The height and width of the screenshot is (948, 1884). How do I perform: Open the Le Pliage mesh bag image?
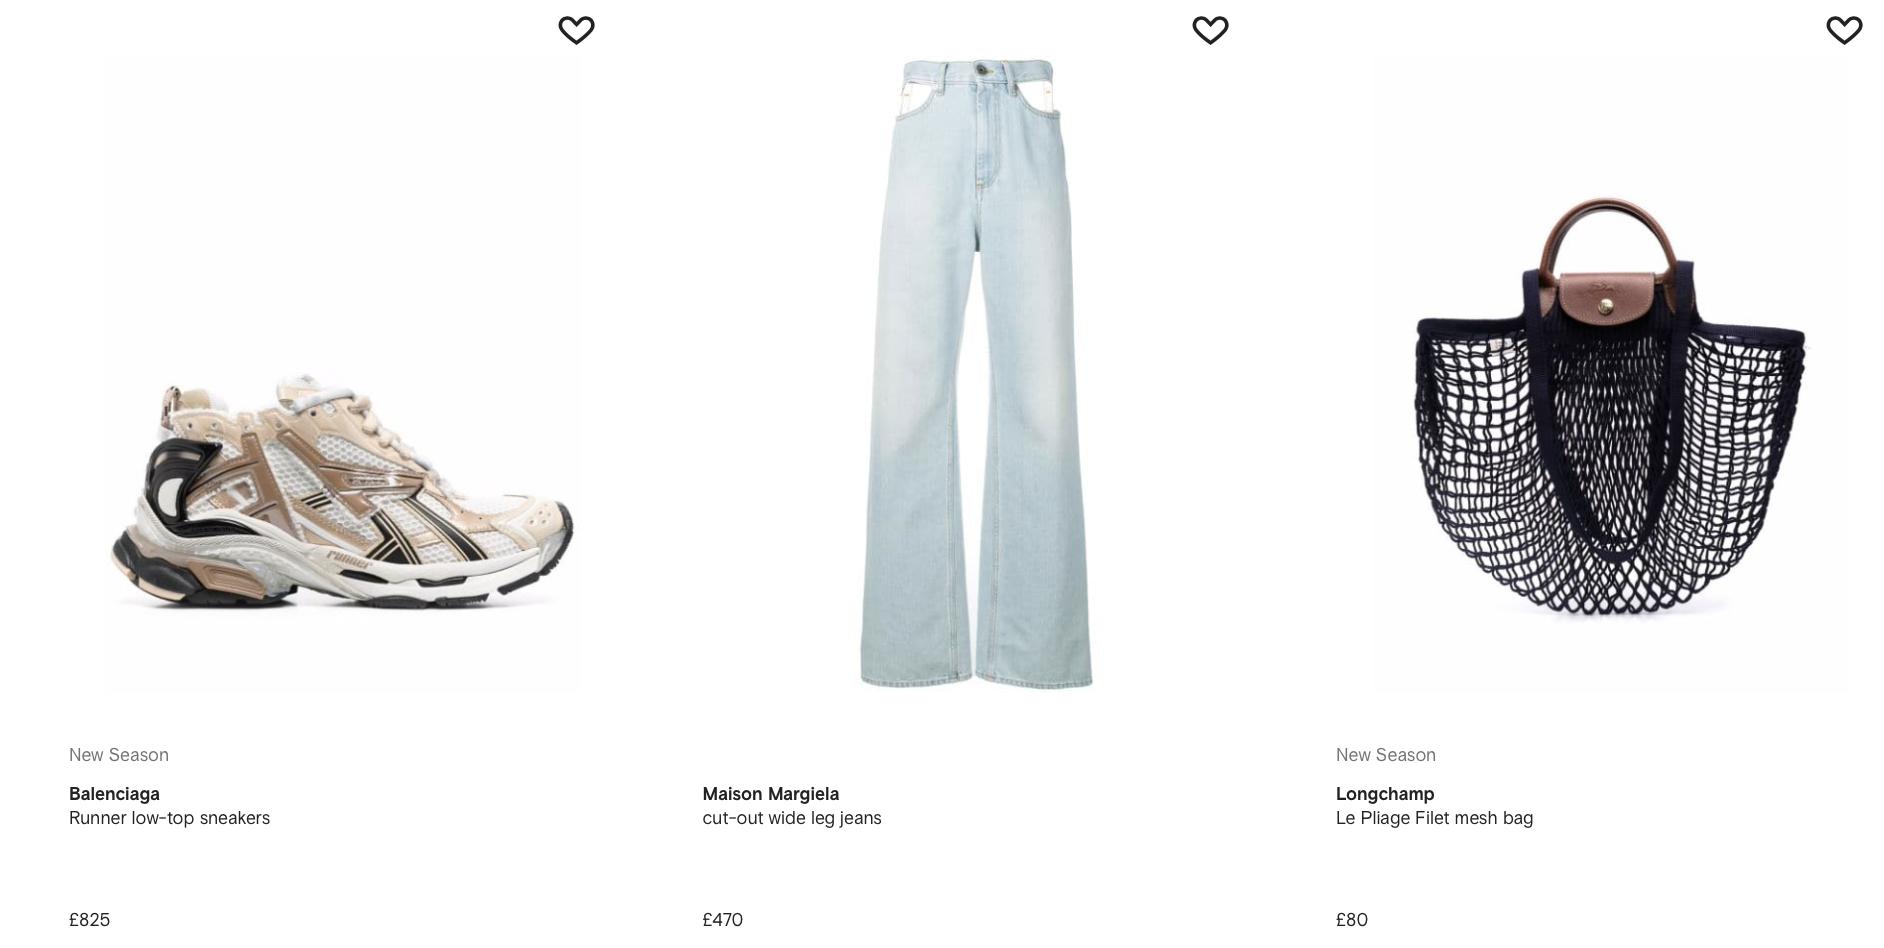pos(1610,375)
